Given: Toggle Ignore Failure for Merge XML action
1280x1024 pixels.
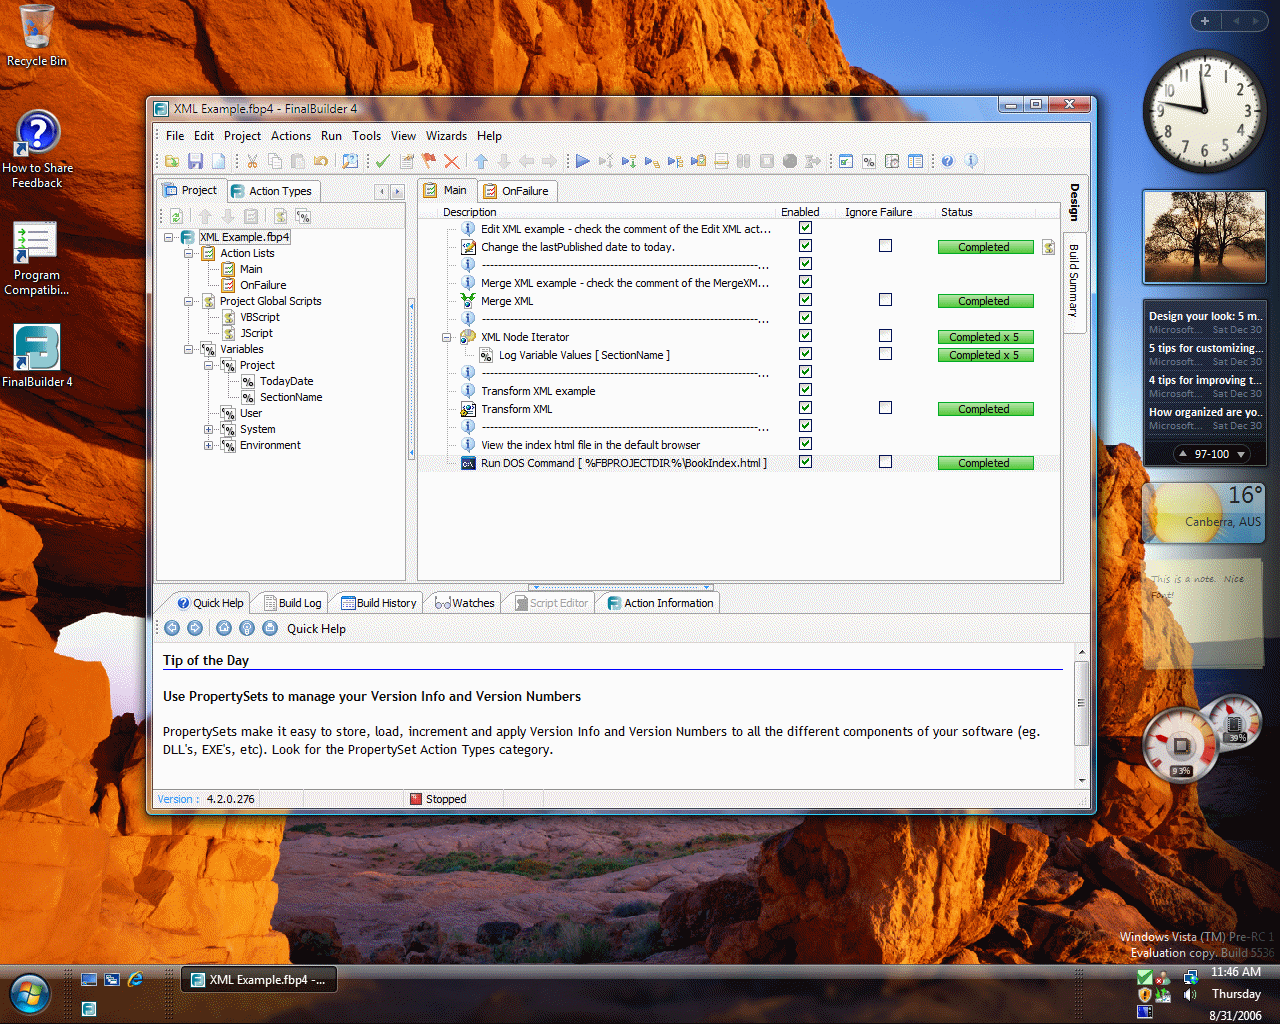Looking at the screenshot, I should coord(885,300).
